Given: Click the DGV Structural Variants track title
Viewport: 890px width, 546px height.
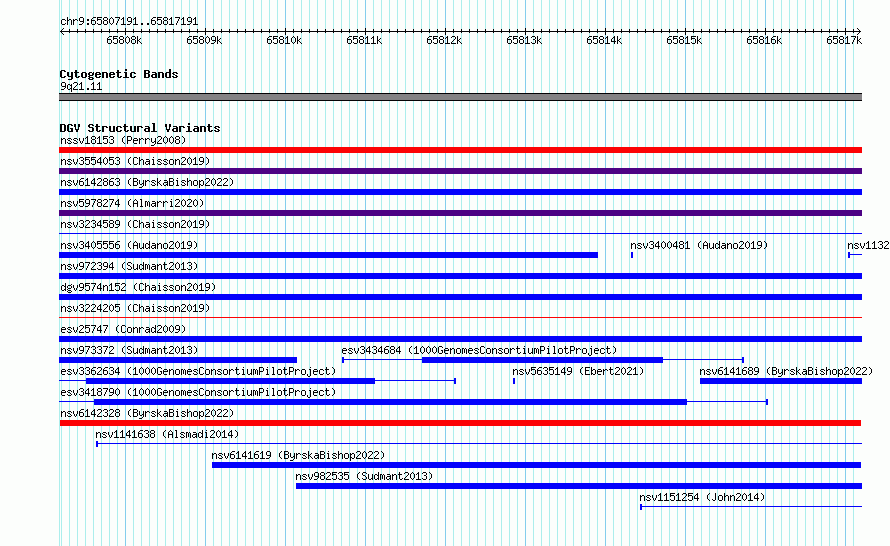Looking at the screenshot, I should 140,128.
